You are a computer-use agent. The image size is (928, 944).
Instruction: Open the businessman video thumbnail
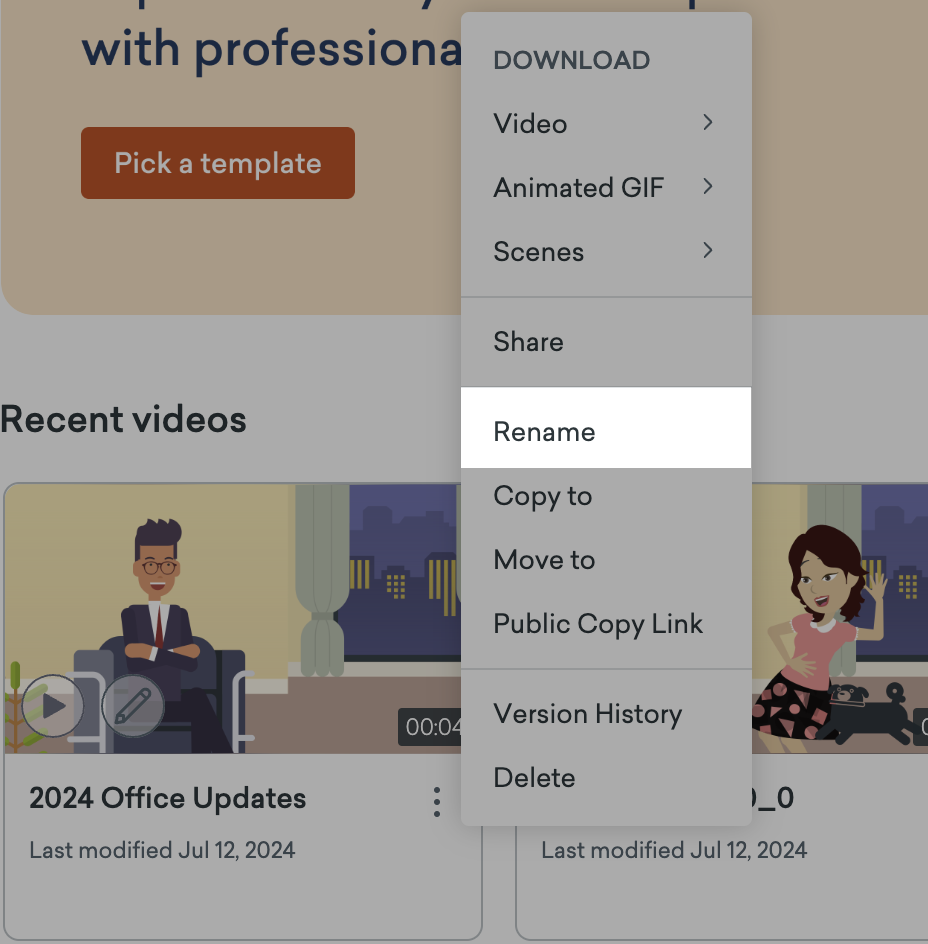233,619
